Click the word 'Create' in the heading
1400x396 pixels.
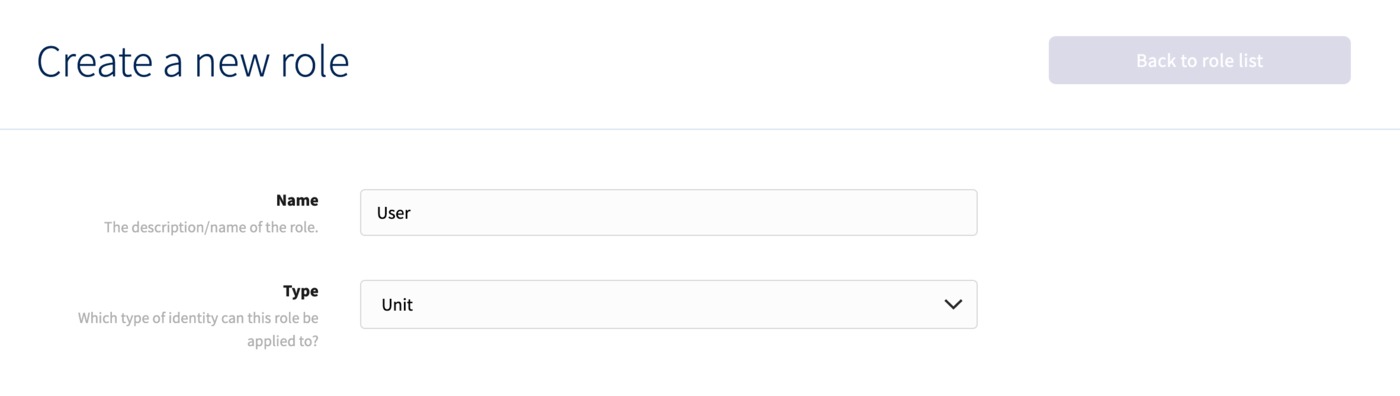(x=93, y=62)
